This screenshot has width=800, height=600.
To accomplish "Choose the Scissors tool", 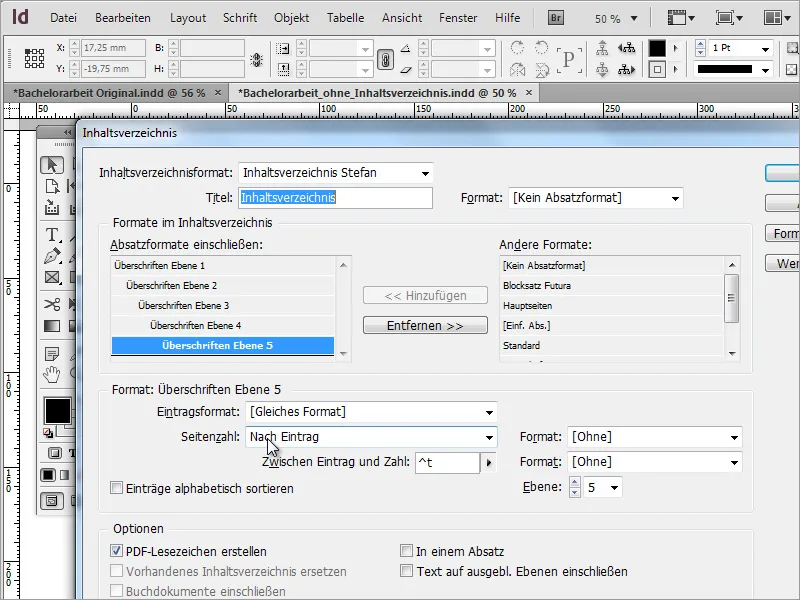I will tap(53, 305).
